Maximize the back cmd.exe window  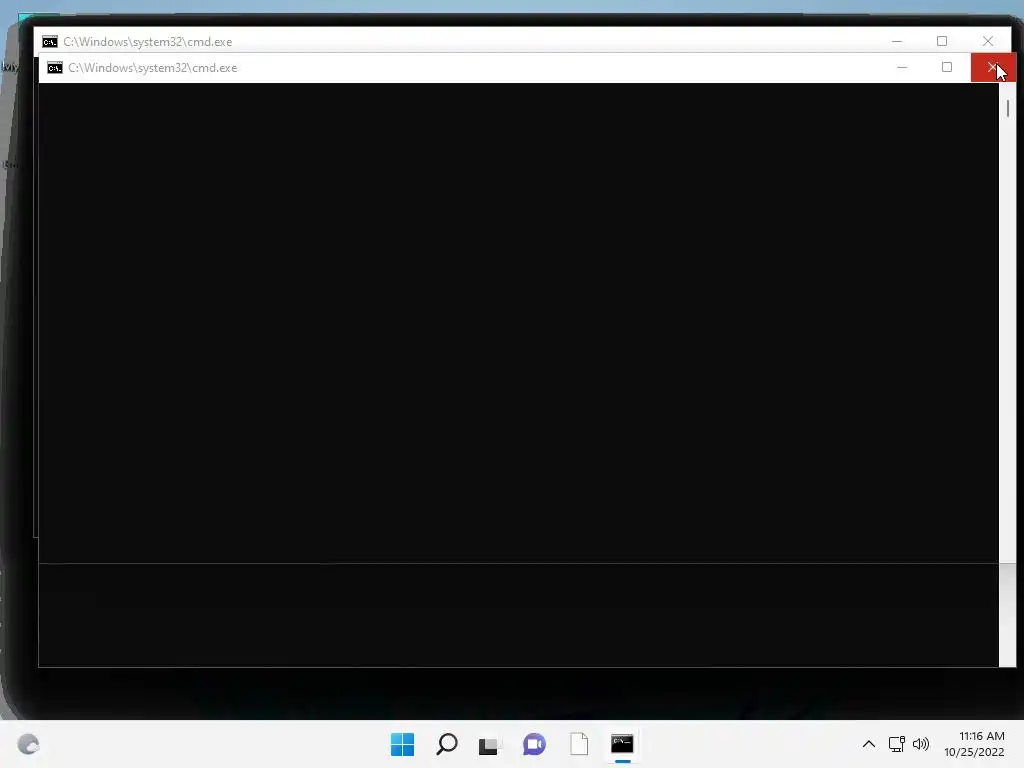(942, 41)
